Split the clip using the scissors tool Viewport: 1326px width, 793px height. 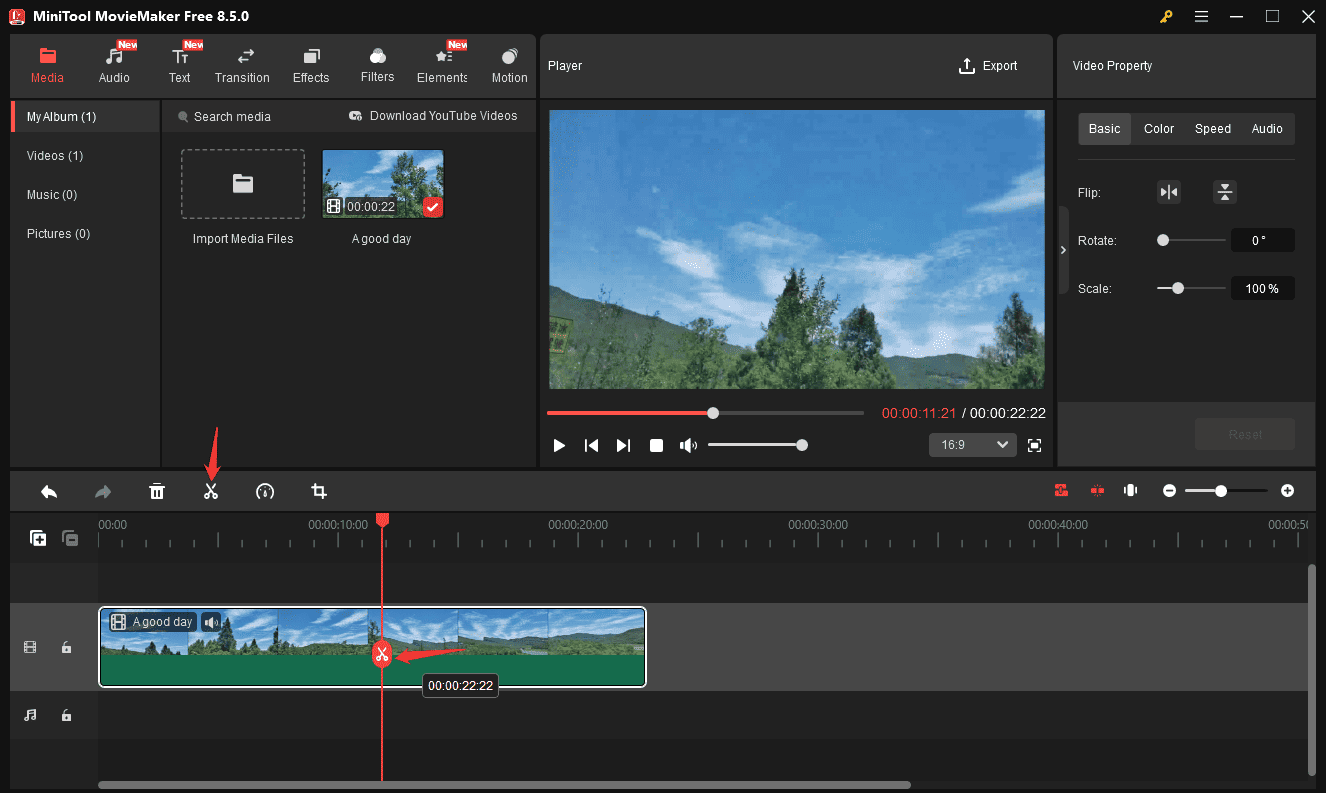coord(211,491)
